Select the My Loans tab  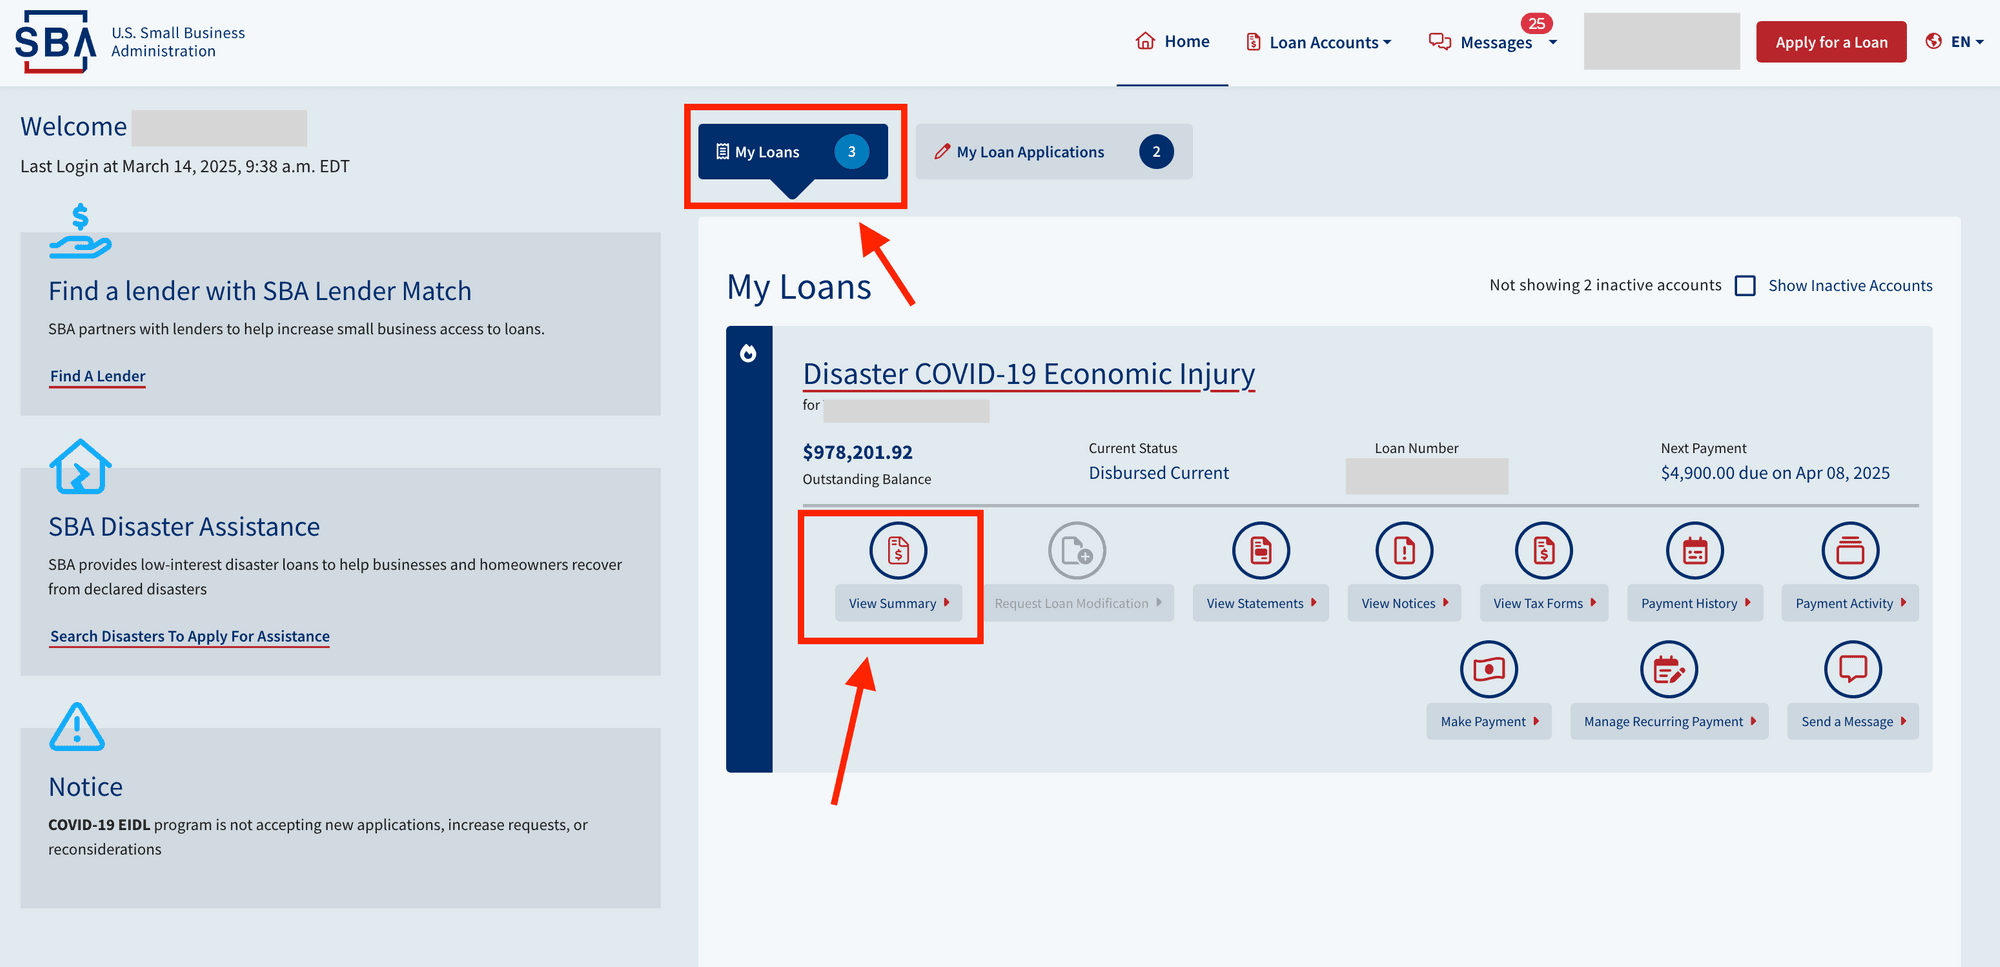[792, 152]
